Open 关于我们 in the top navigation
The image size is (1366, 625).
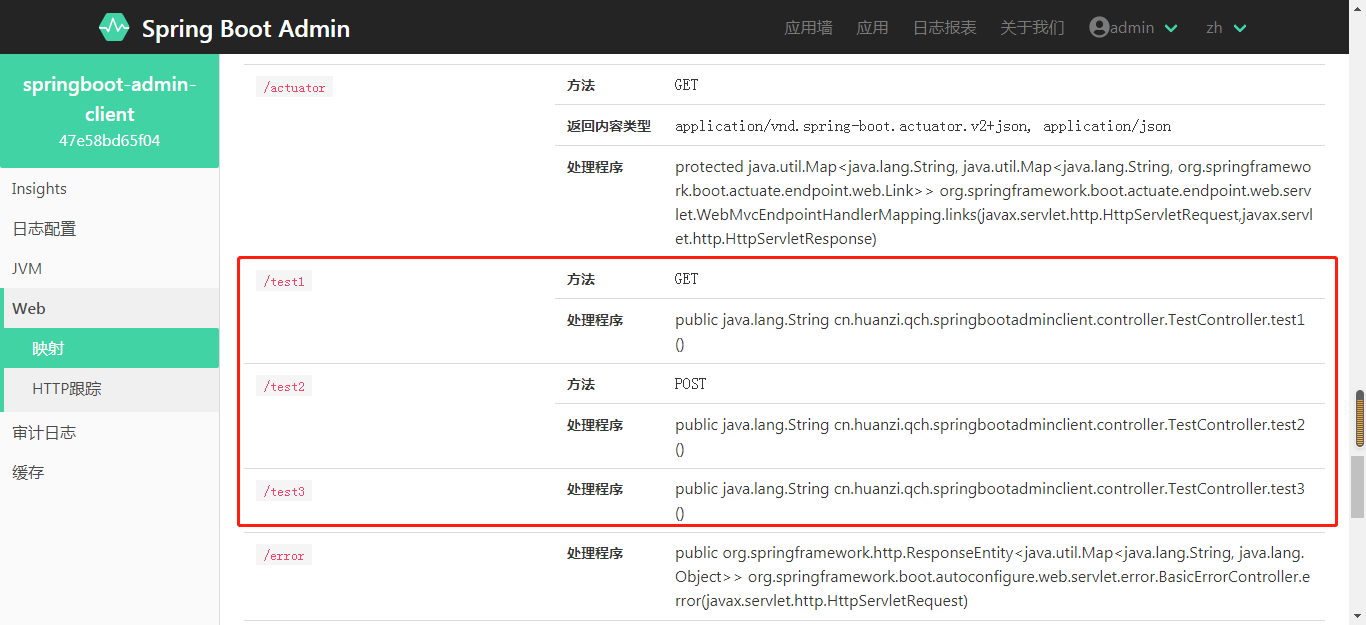[x=1032, y=28]
